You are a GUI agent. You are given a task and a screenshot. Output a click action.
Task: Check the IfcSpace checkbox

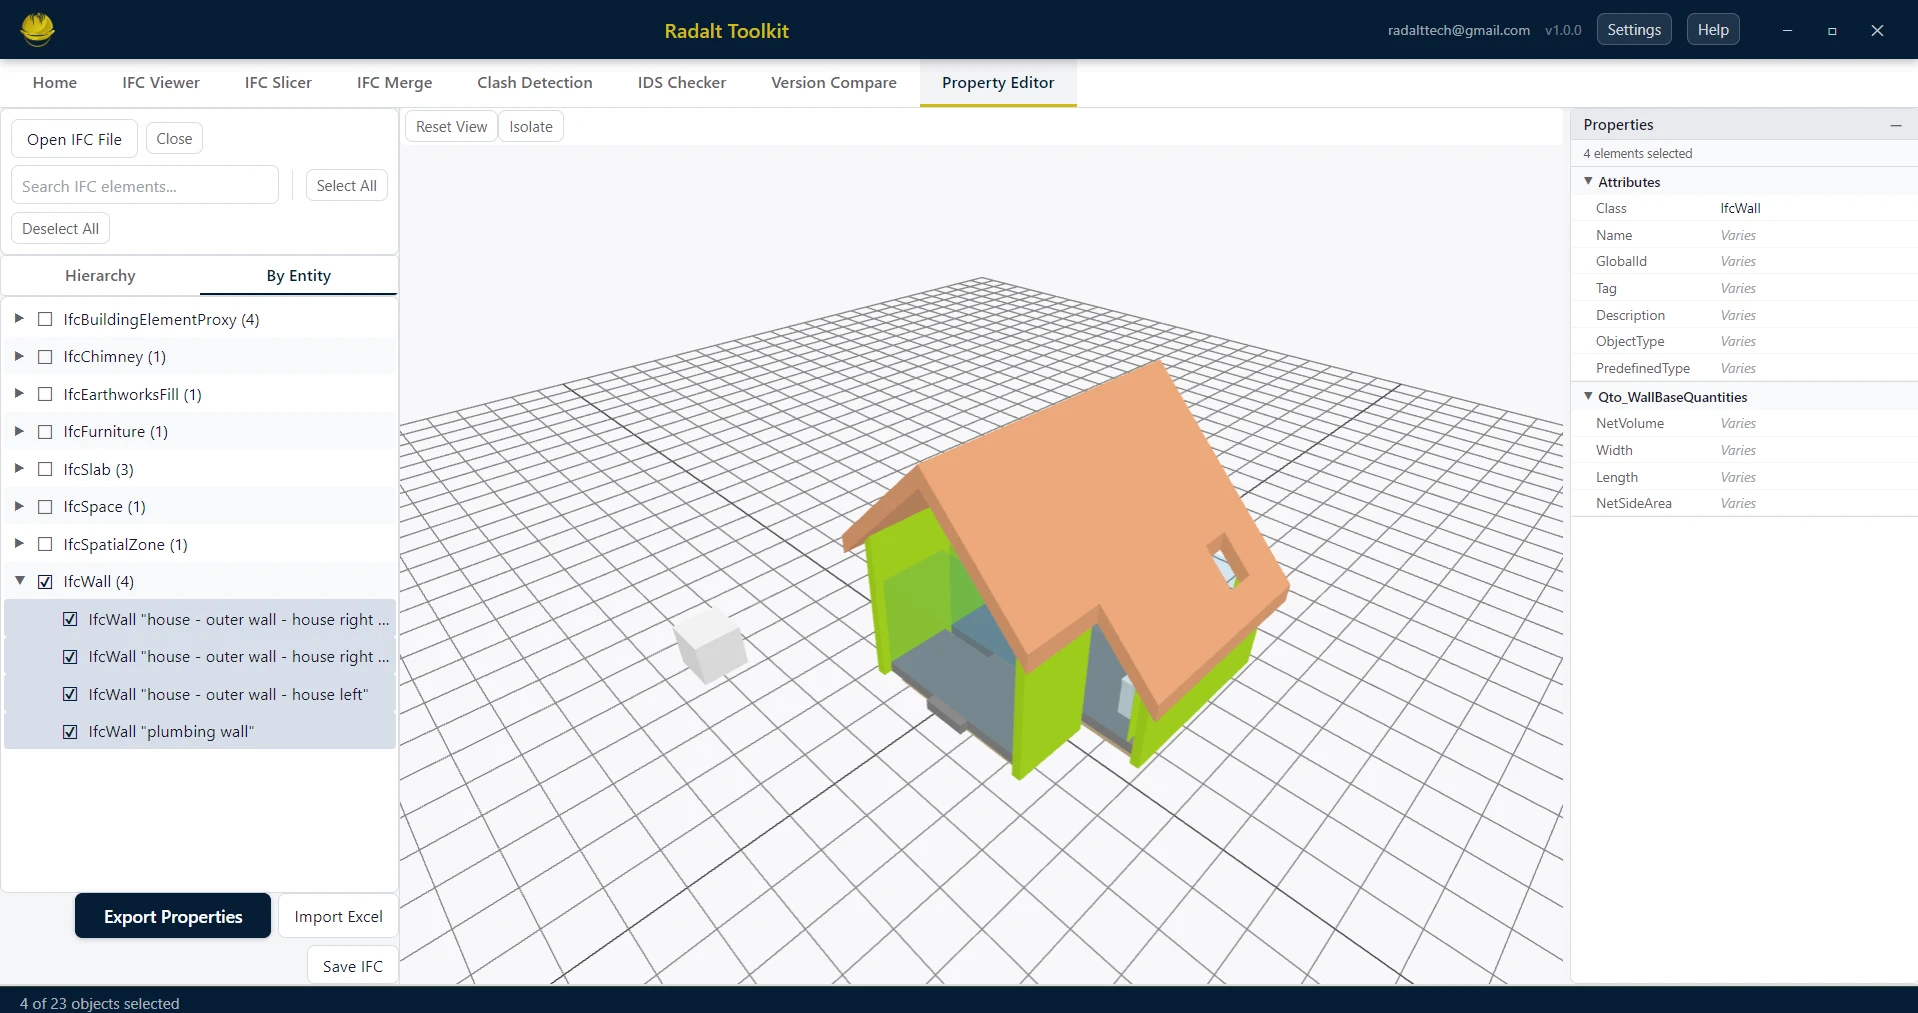(x=45, y=506)
